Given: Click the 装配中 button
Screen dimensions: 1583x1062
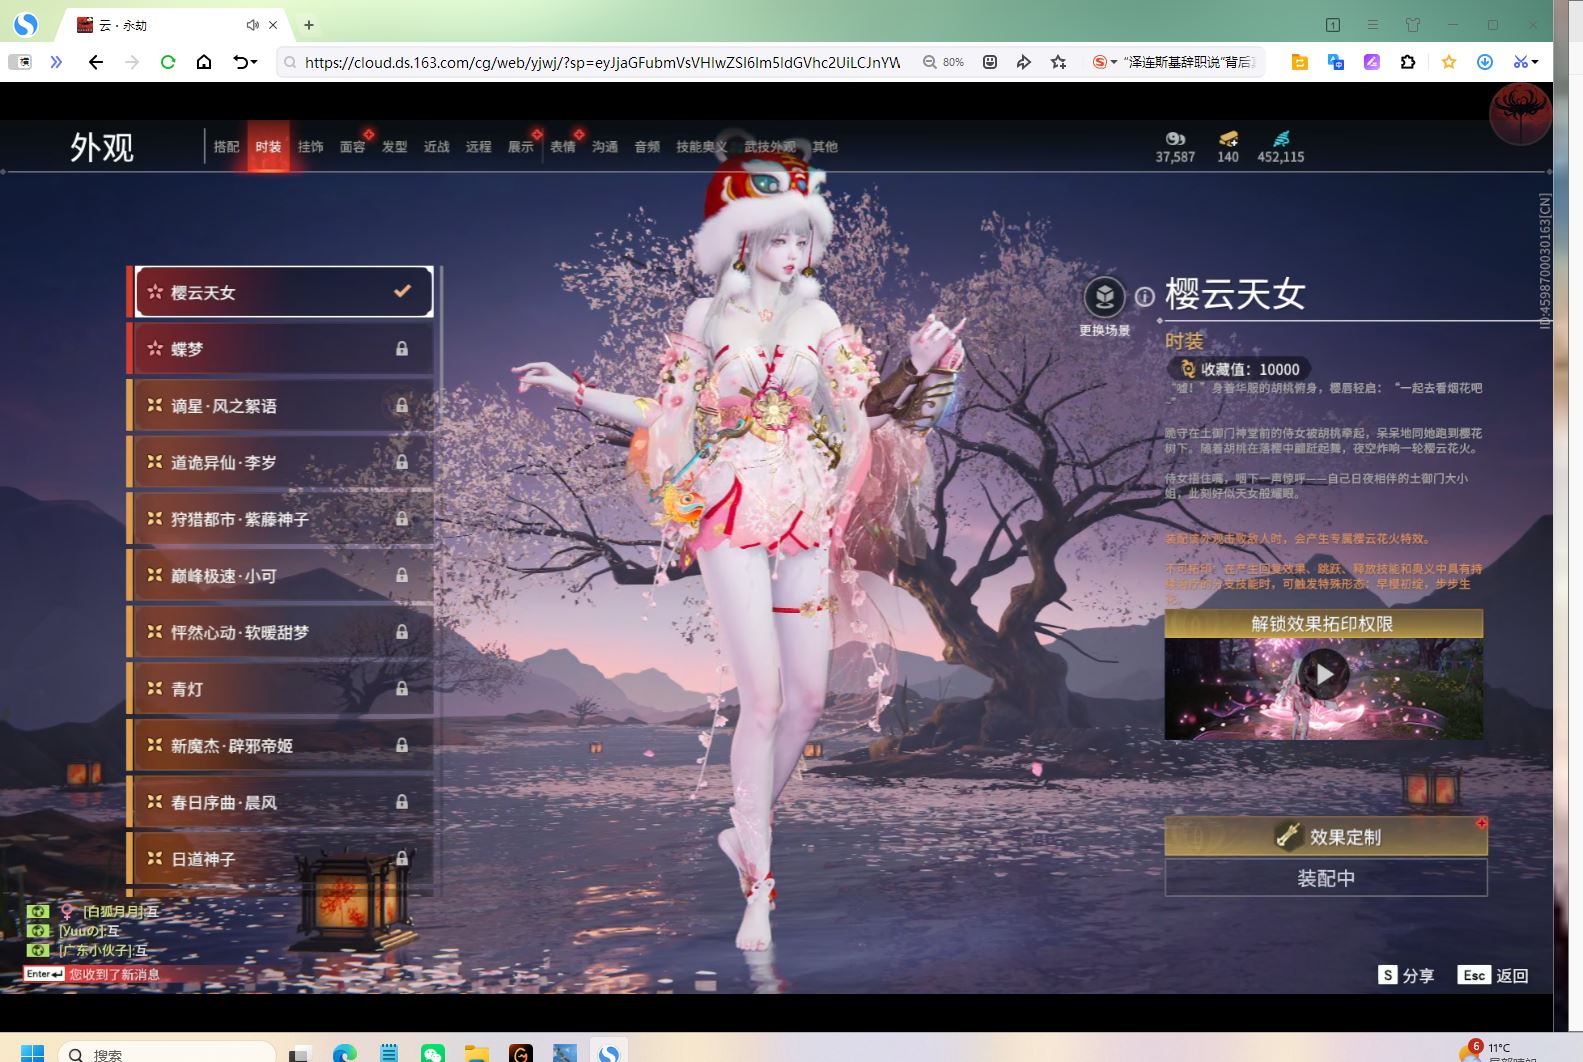Looking at the screenshot, I should tap(1325, 878).
